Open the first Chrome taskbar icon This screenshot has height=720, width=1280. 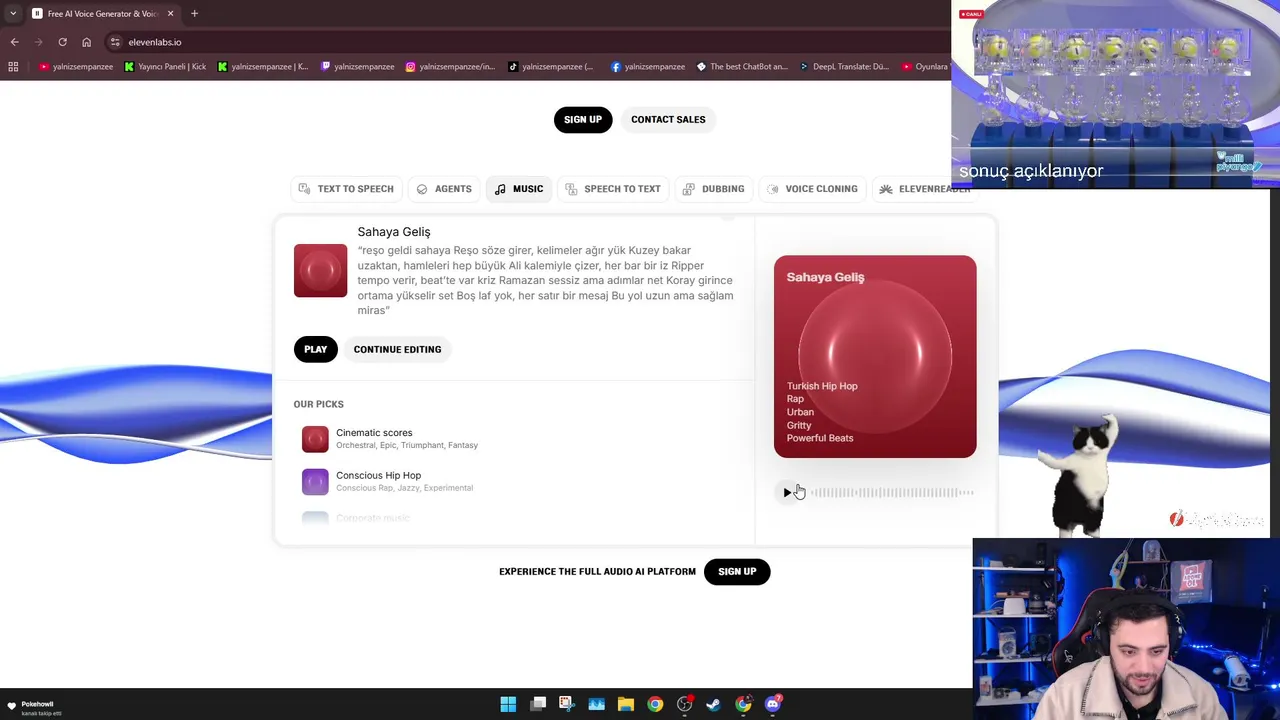(655, 704)
